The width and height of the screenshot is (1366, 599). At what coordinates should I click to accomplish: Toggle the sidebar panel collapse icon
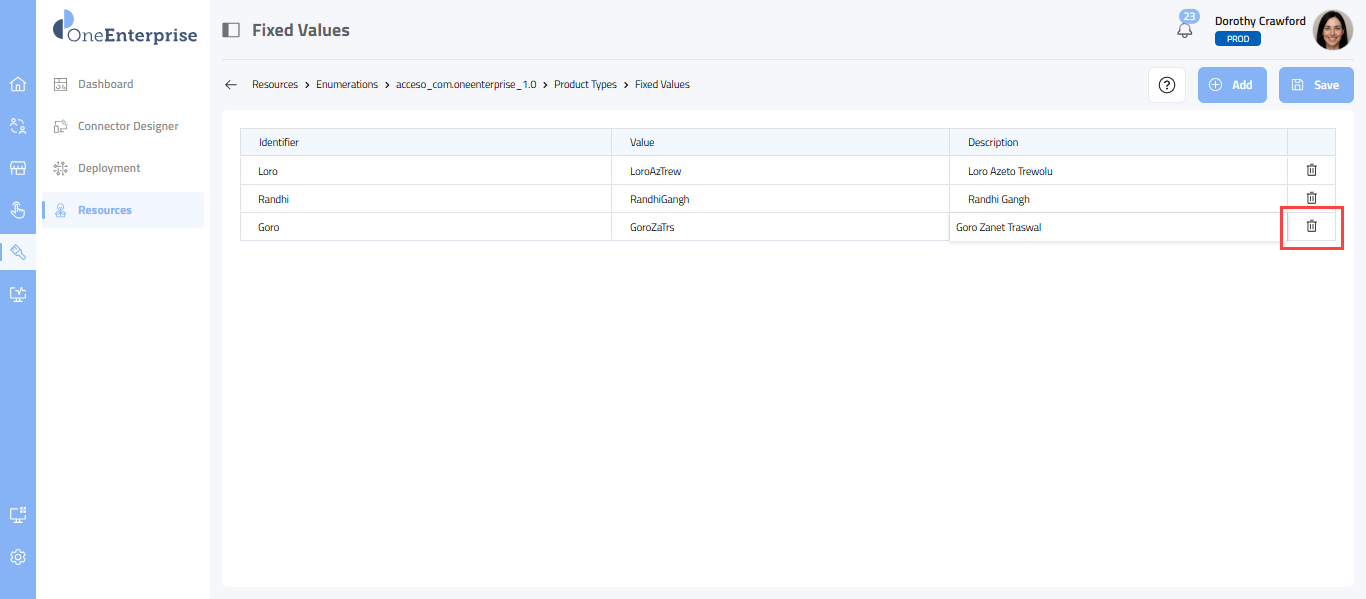click(x=231, y=30)
